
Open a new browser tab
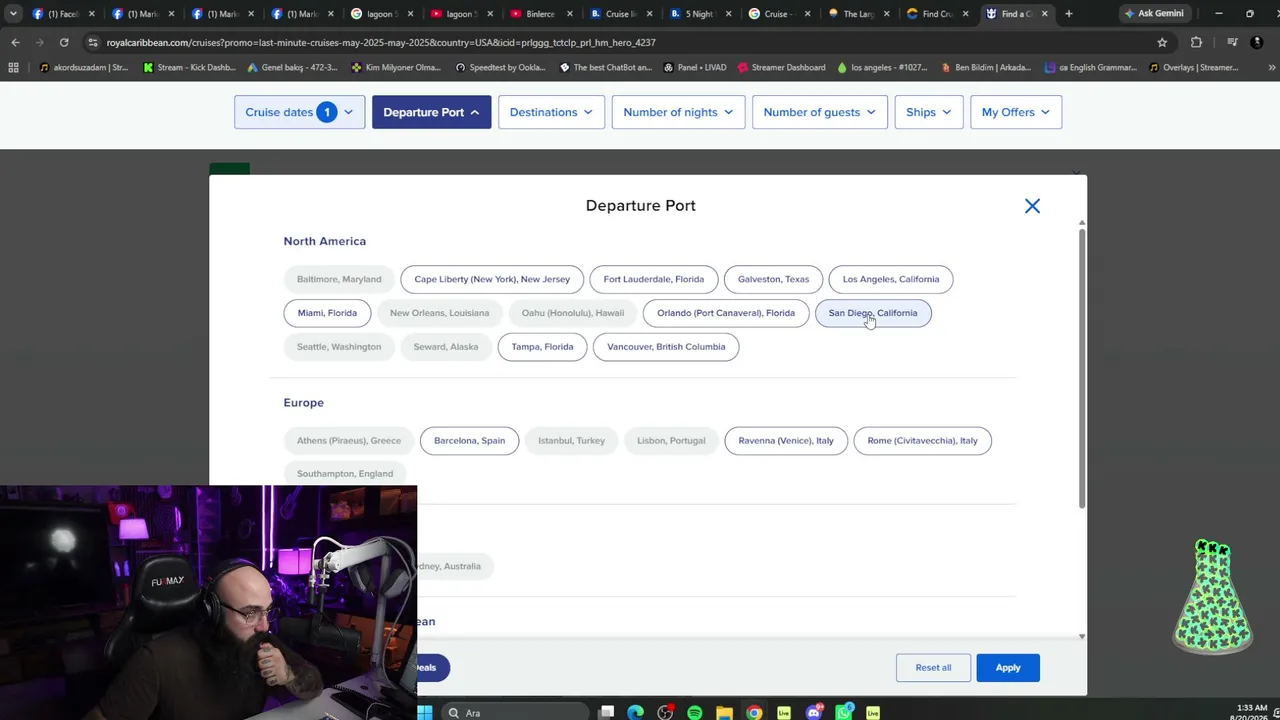[x=1069, y=14]
